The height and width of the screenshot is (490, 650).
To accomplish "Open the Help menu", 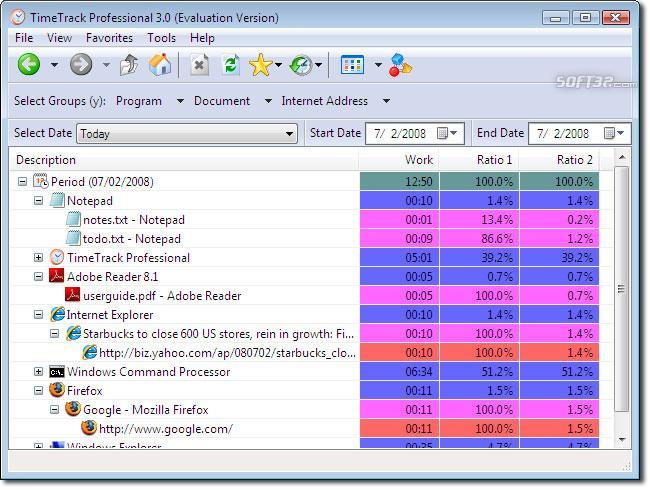I will pos(202,38).
